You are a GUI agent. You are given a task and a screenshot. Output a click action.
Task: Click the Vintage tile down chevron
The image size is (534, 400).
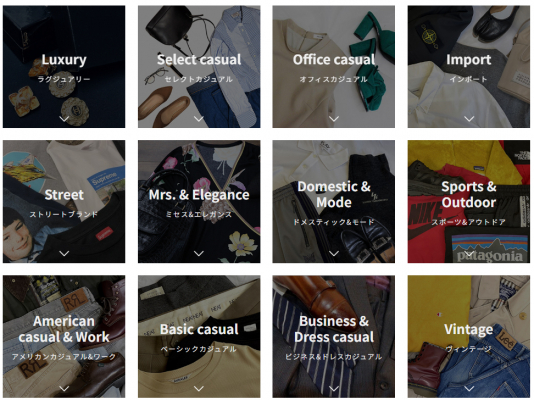469,388
